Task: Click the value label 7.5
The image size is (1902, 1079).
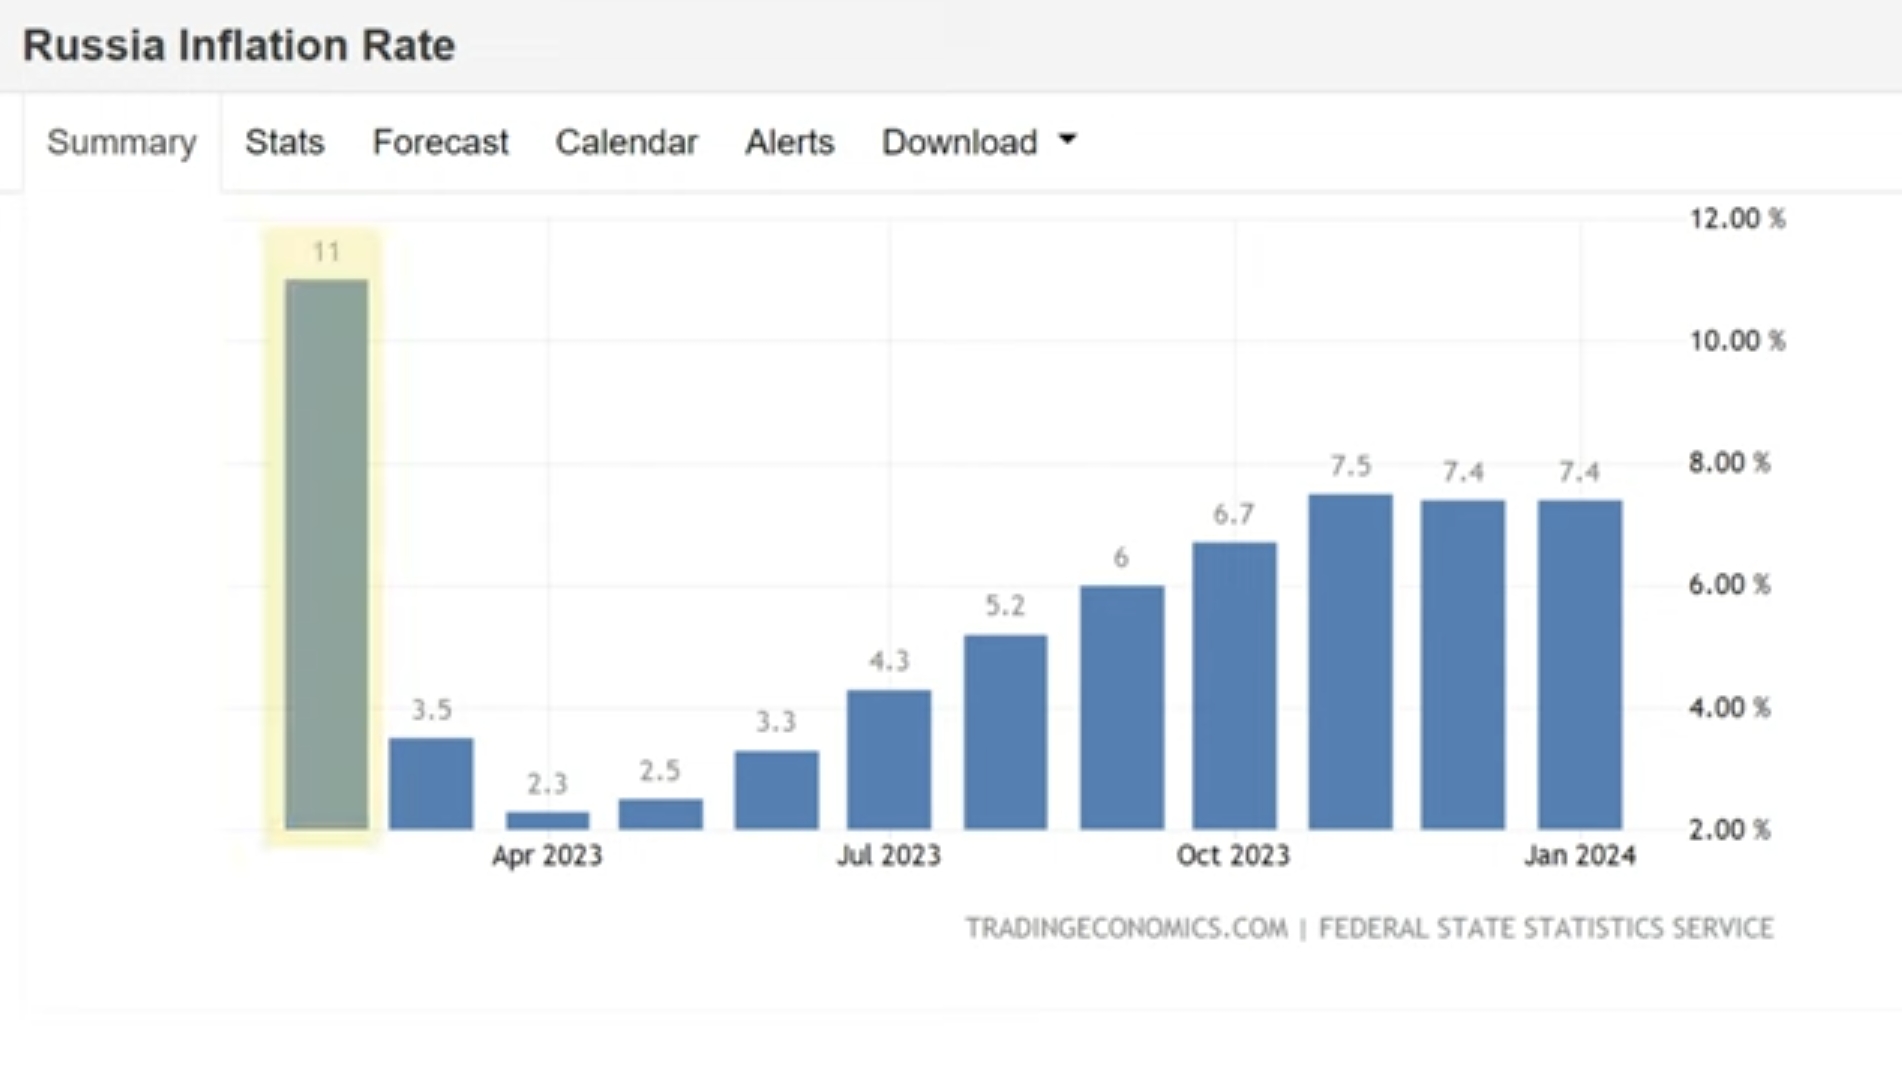Action: (x=1350, y=466)
